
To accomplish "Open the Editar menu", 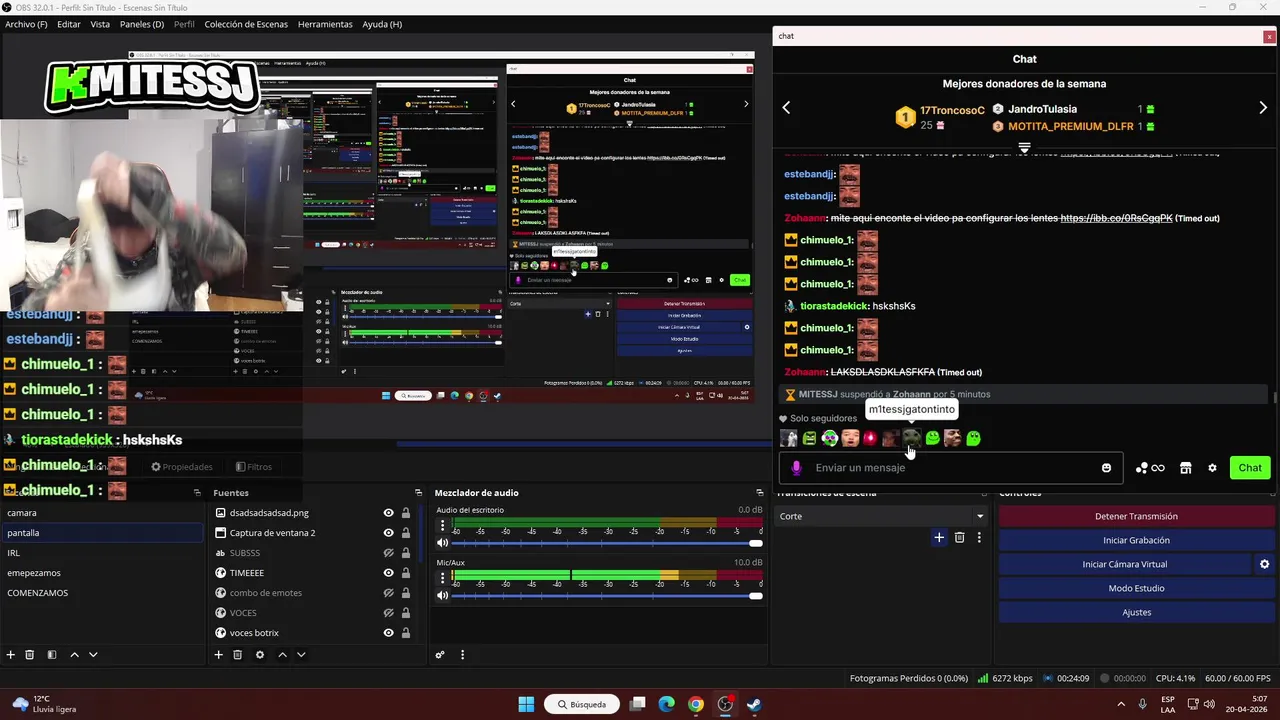I will (x=69, y=24).
